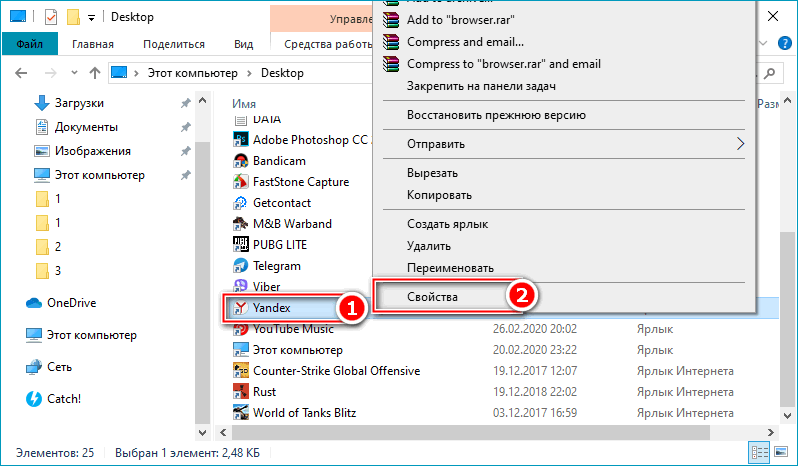Select the Viber shortcut icon
The height and width of the screenshot is (466, 798).
[240, 287]
